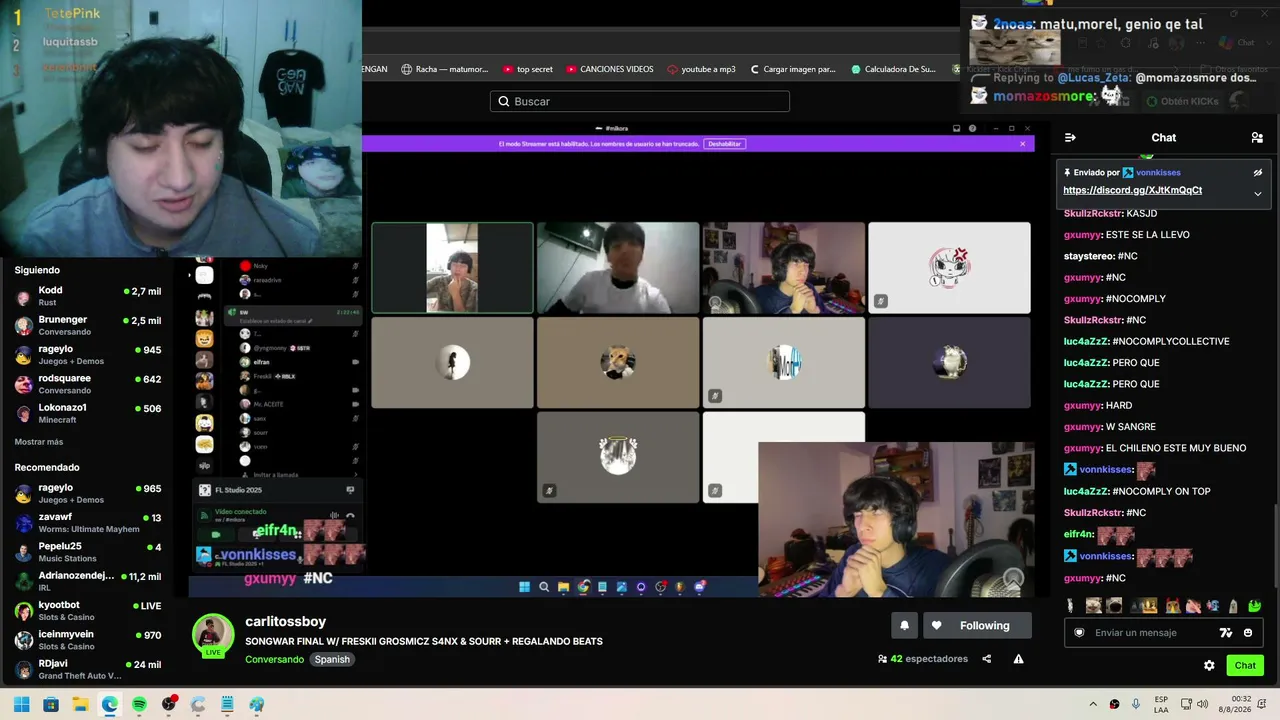The height and width of the screenshot is (720, 1280).
Task: Open the chat identity shield icon
Action: pos(1079,633)
